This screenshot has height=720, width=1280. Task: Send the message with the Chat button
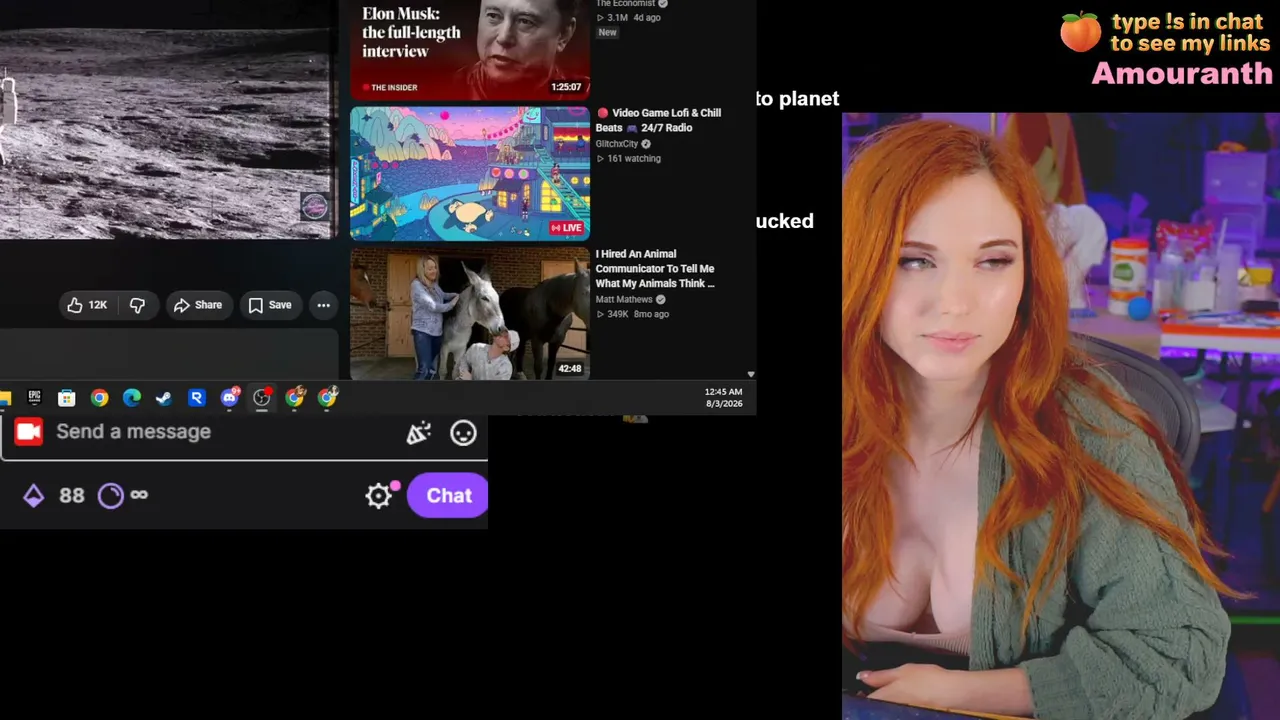(448, 496)
